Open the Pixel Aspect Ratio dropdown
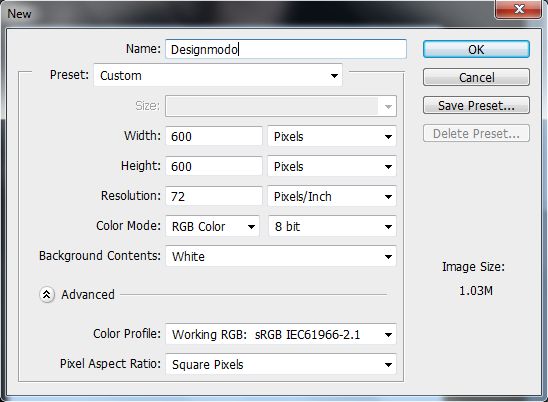This screenshot has height=402, width=548. [x=281, y=365]
